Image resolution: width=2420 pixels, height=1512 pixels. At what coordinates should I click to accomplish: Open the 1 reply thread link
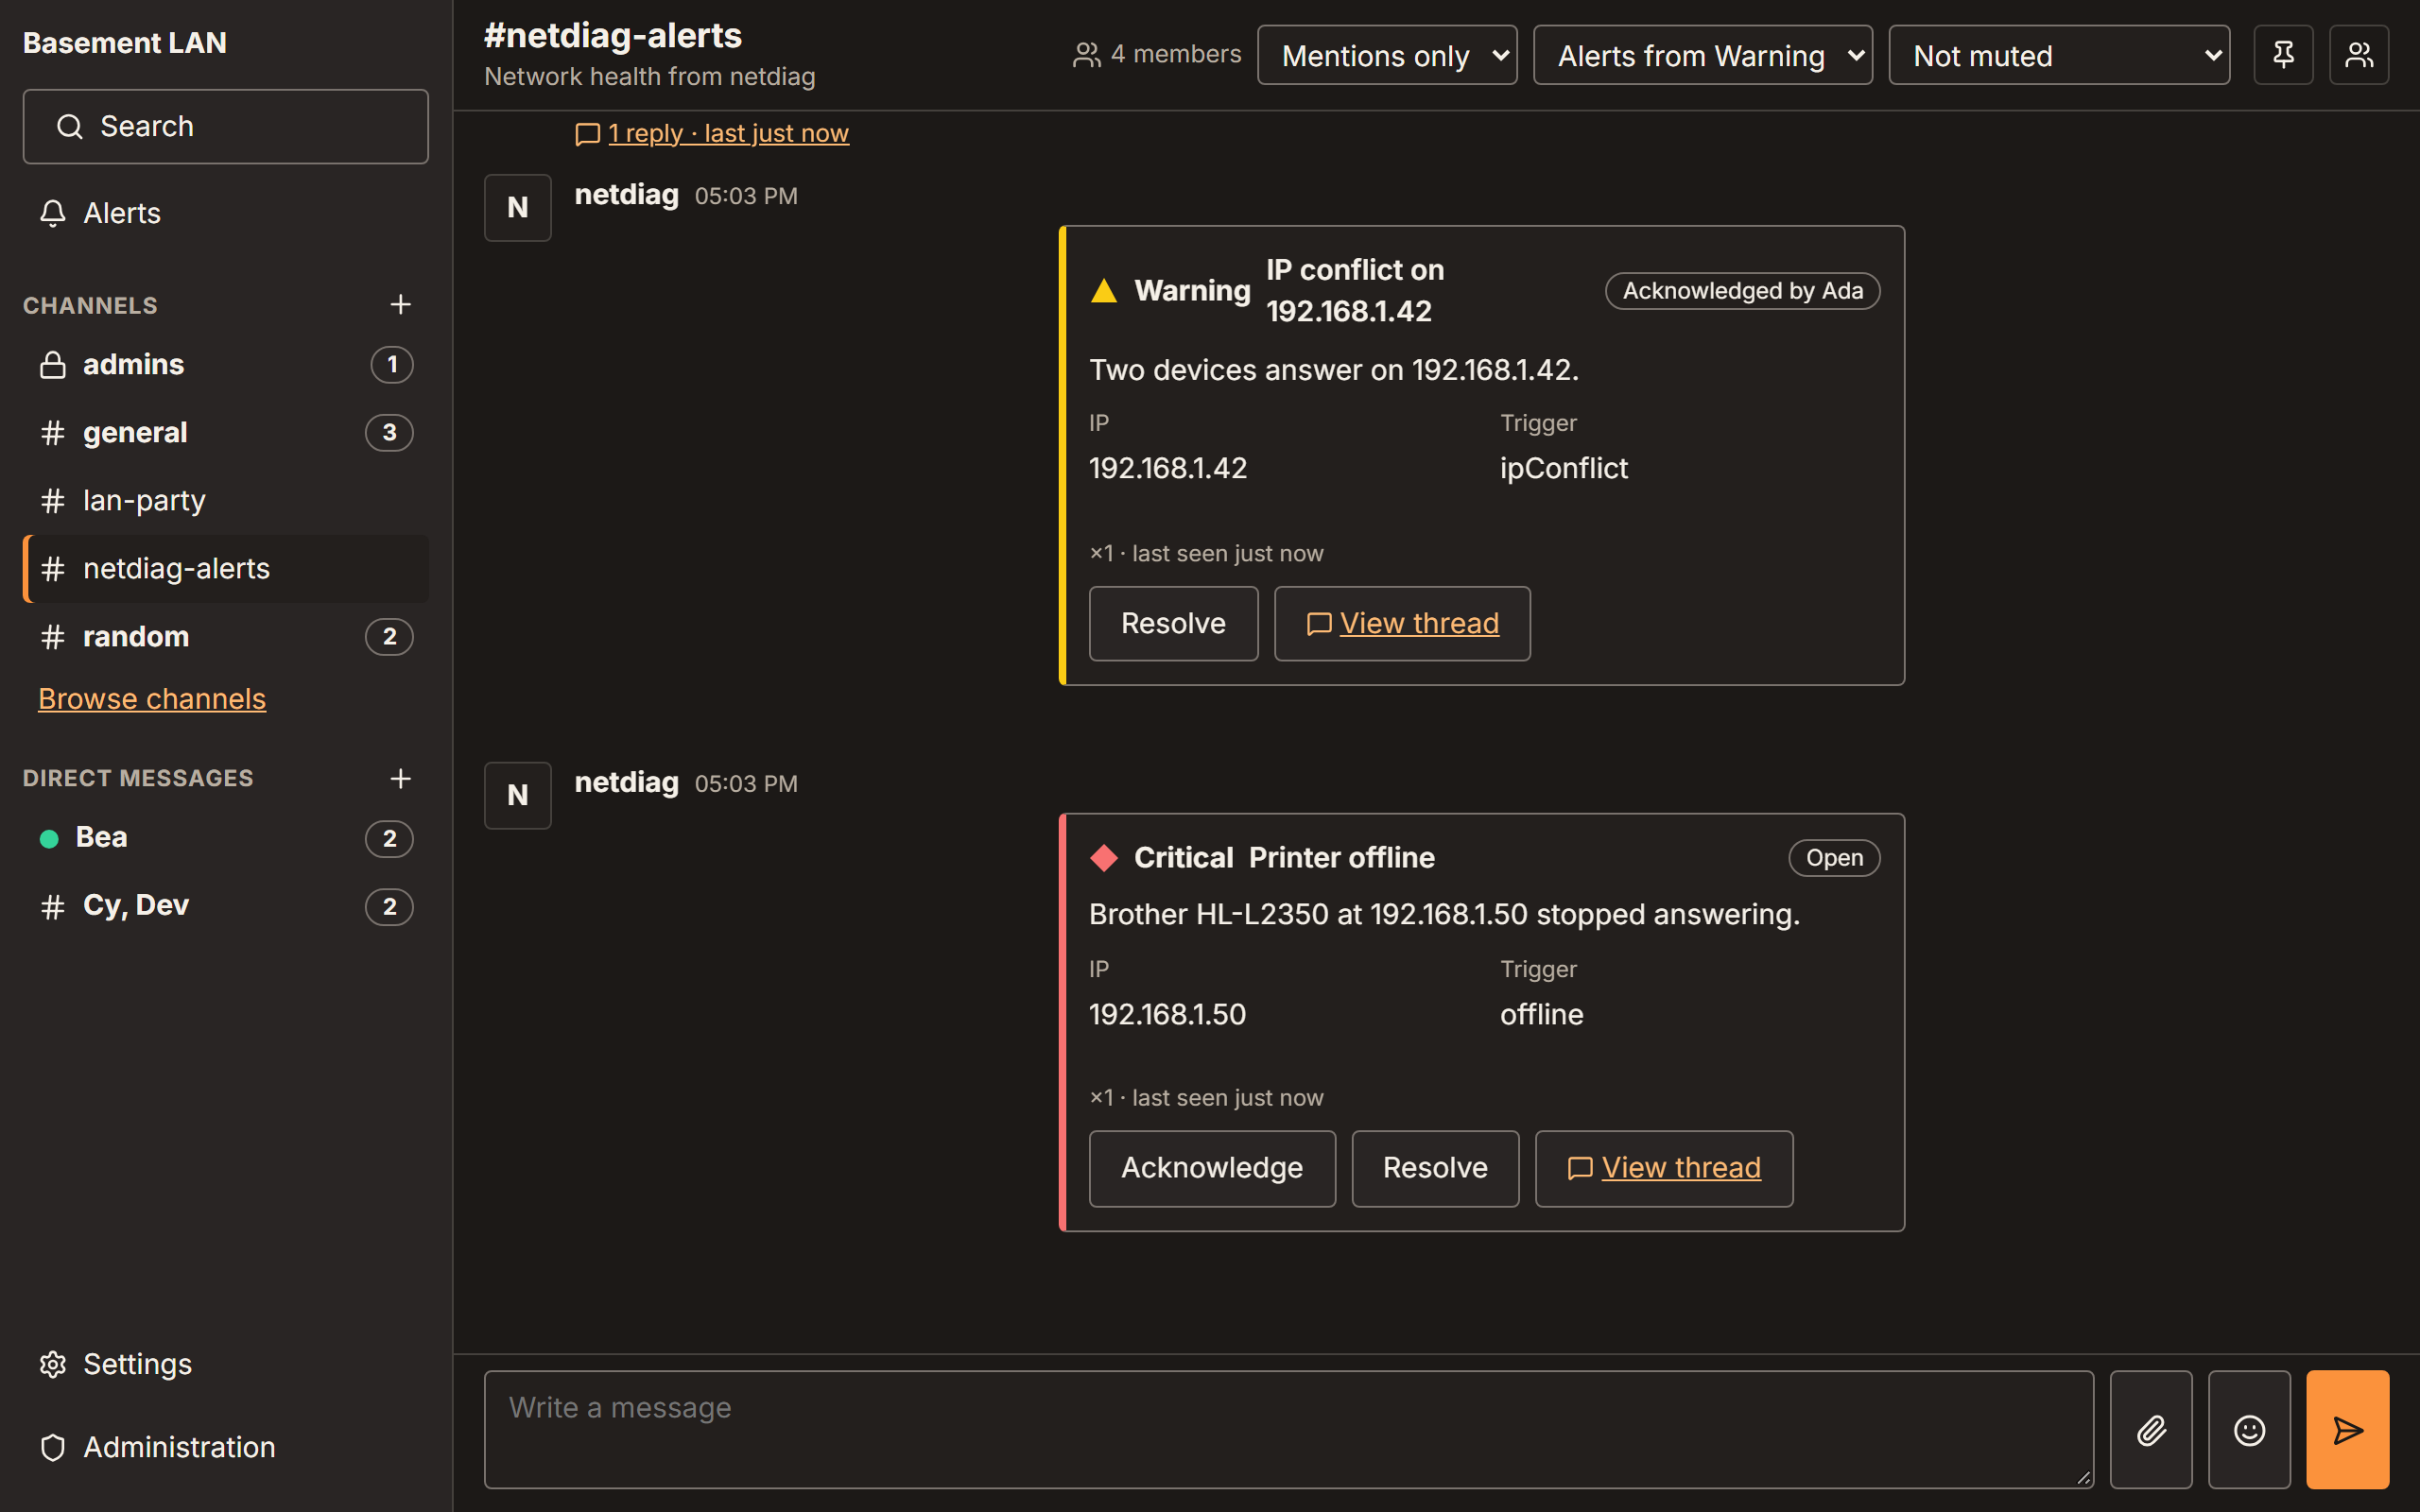(712, 133)
